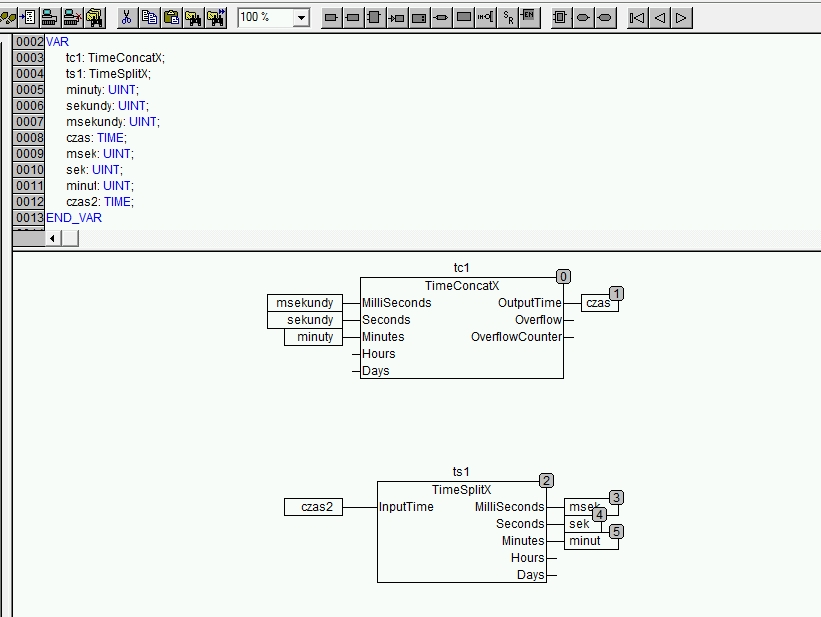821x617 pixels.
Task: Click the Logout icon with red X
Action: point(72,17)
